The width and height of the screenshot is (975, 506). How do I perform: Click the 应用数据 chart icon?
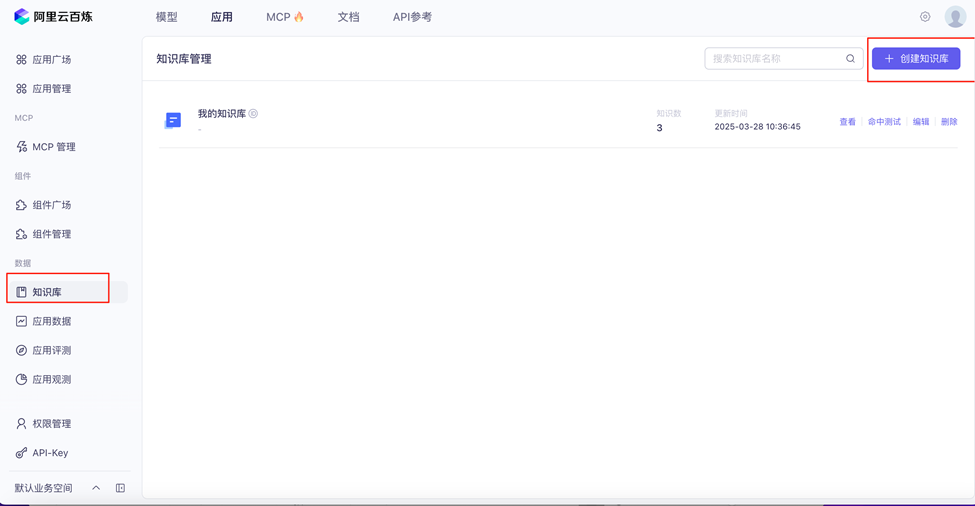tap(21, 321)
